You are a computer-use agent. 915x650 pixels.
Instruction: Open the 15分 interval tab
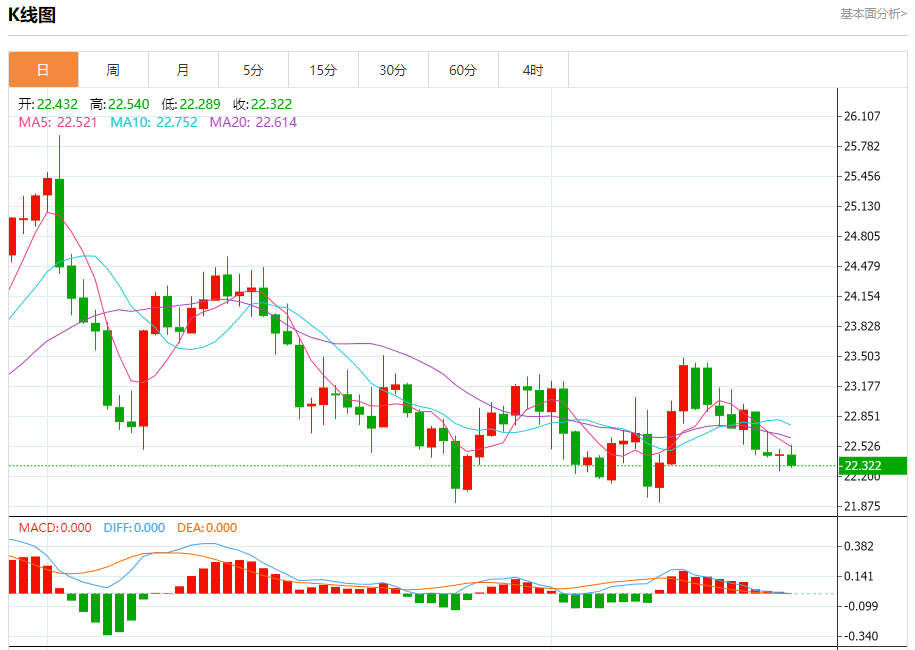click(x=323, y=70)
